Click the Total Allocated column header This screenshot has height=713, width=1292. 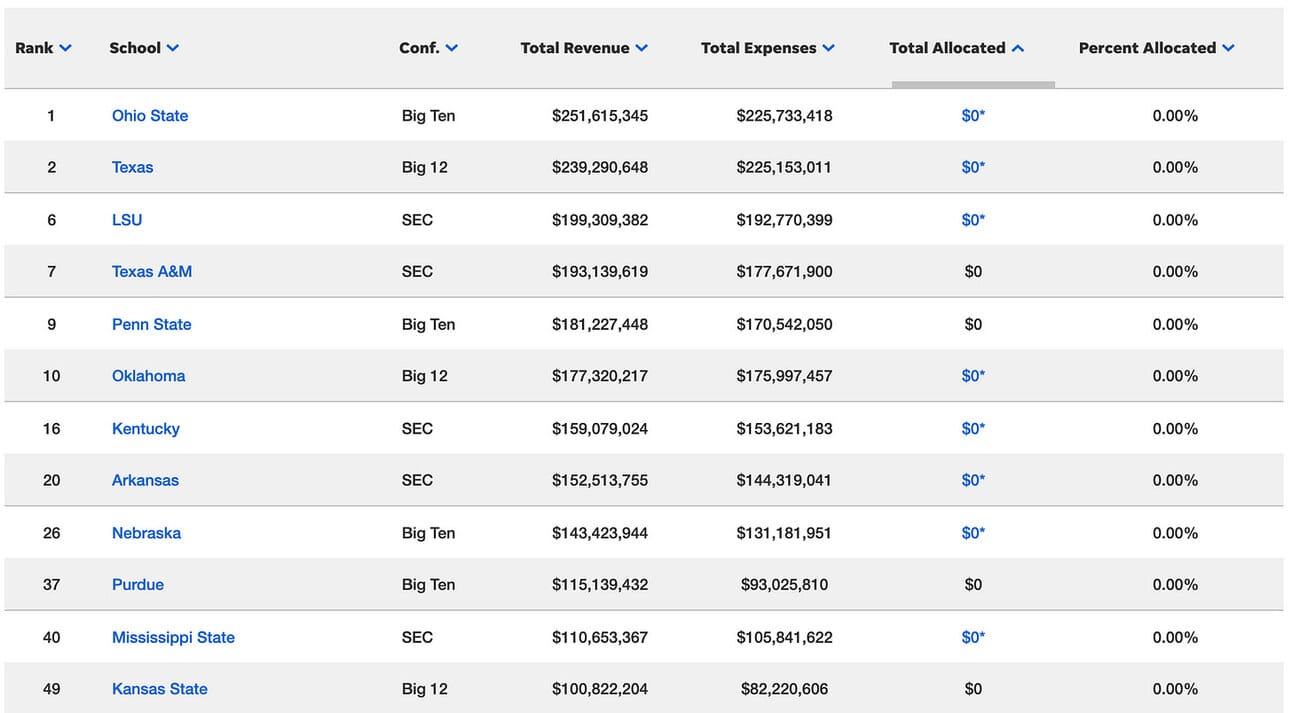[x=947, y=48]
